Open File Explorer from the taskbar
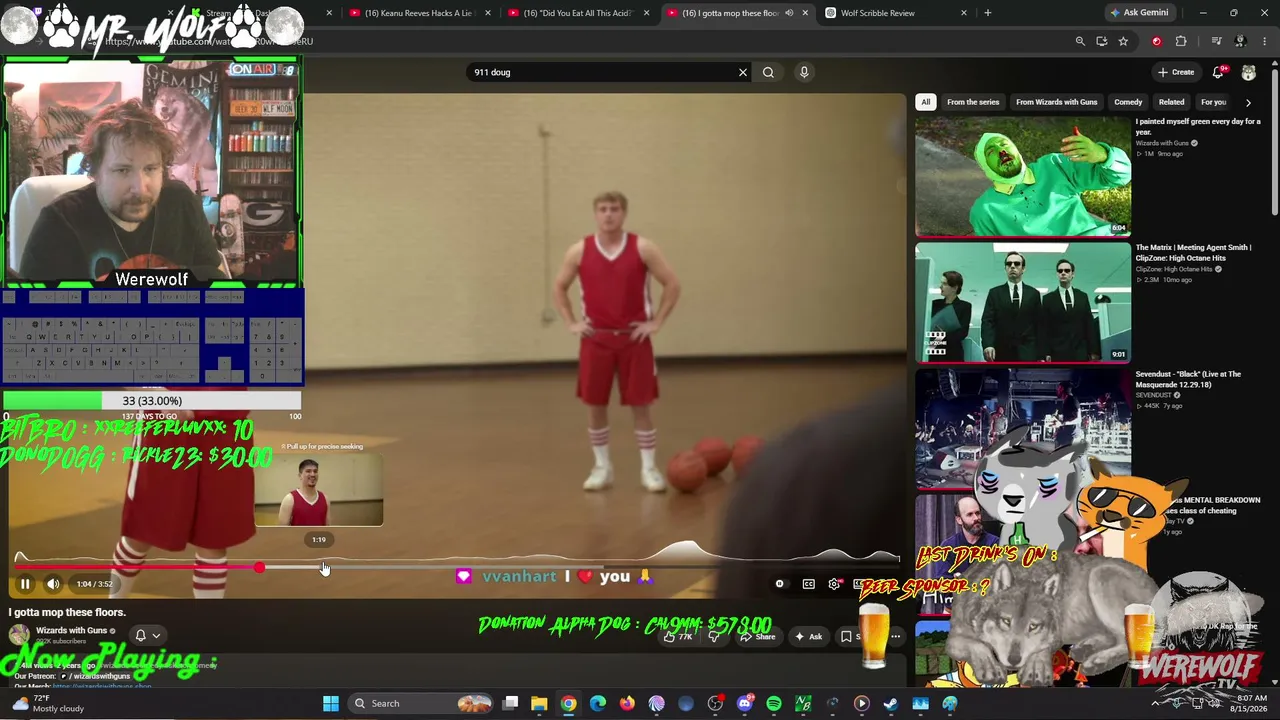Image resolution: width=1280 pixels, height=720 pixels. [x=539, y=703]
